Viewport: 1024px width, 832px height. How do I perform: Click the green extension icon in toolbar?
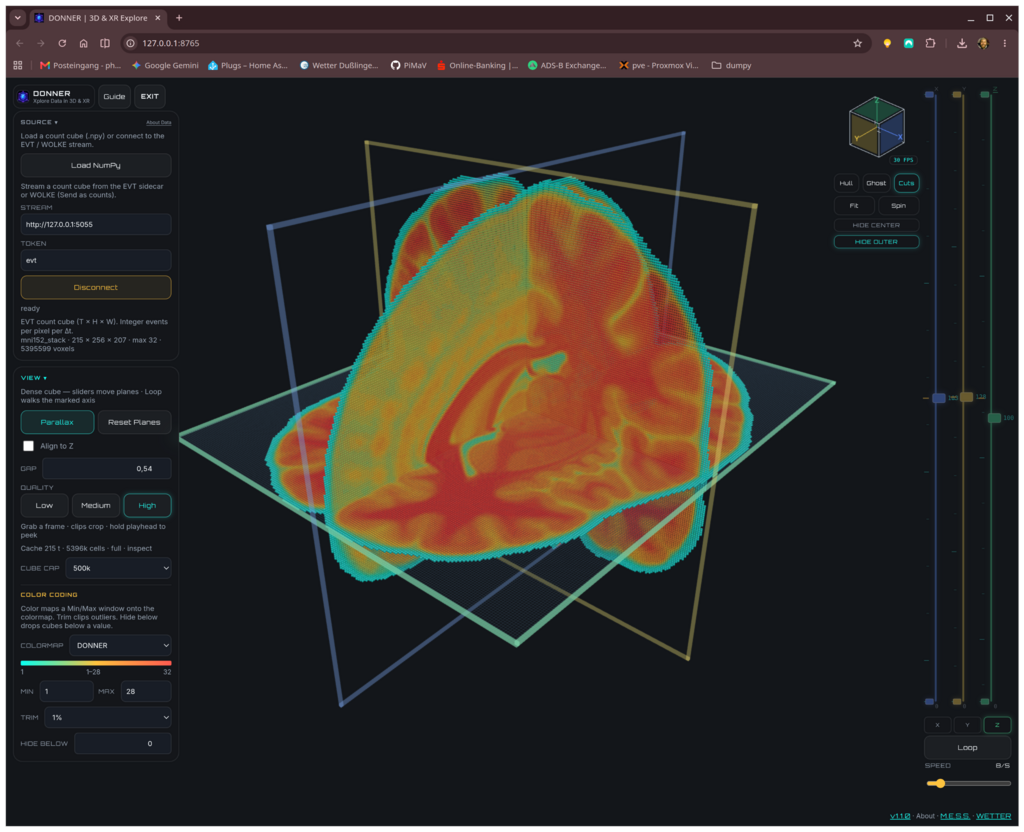click(x=908, y=43)
